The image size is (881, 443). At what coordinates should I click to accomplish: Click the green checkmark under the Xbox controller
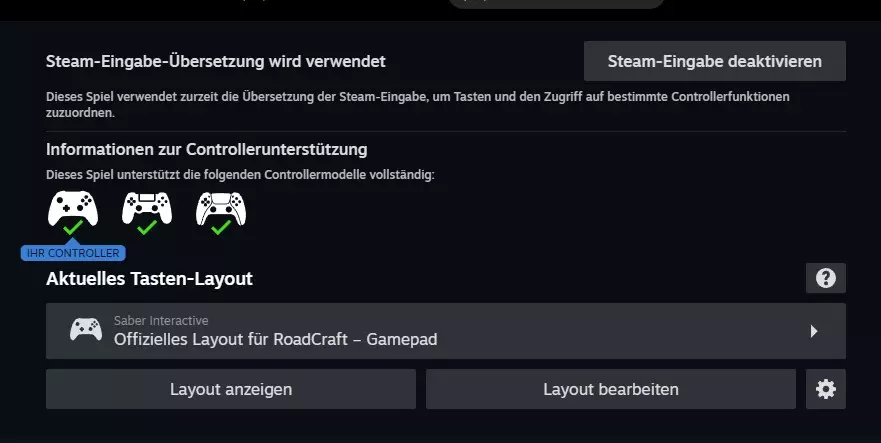73,228
